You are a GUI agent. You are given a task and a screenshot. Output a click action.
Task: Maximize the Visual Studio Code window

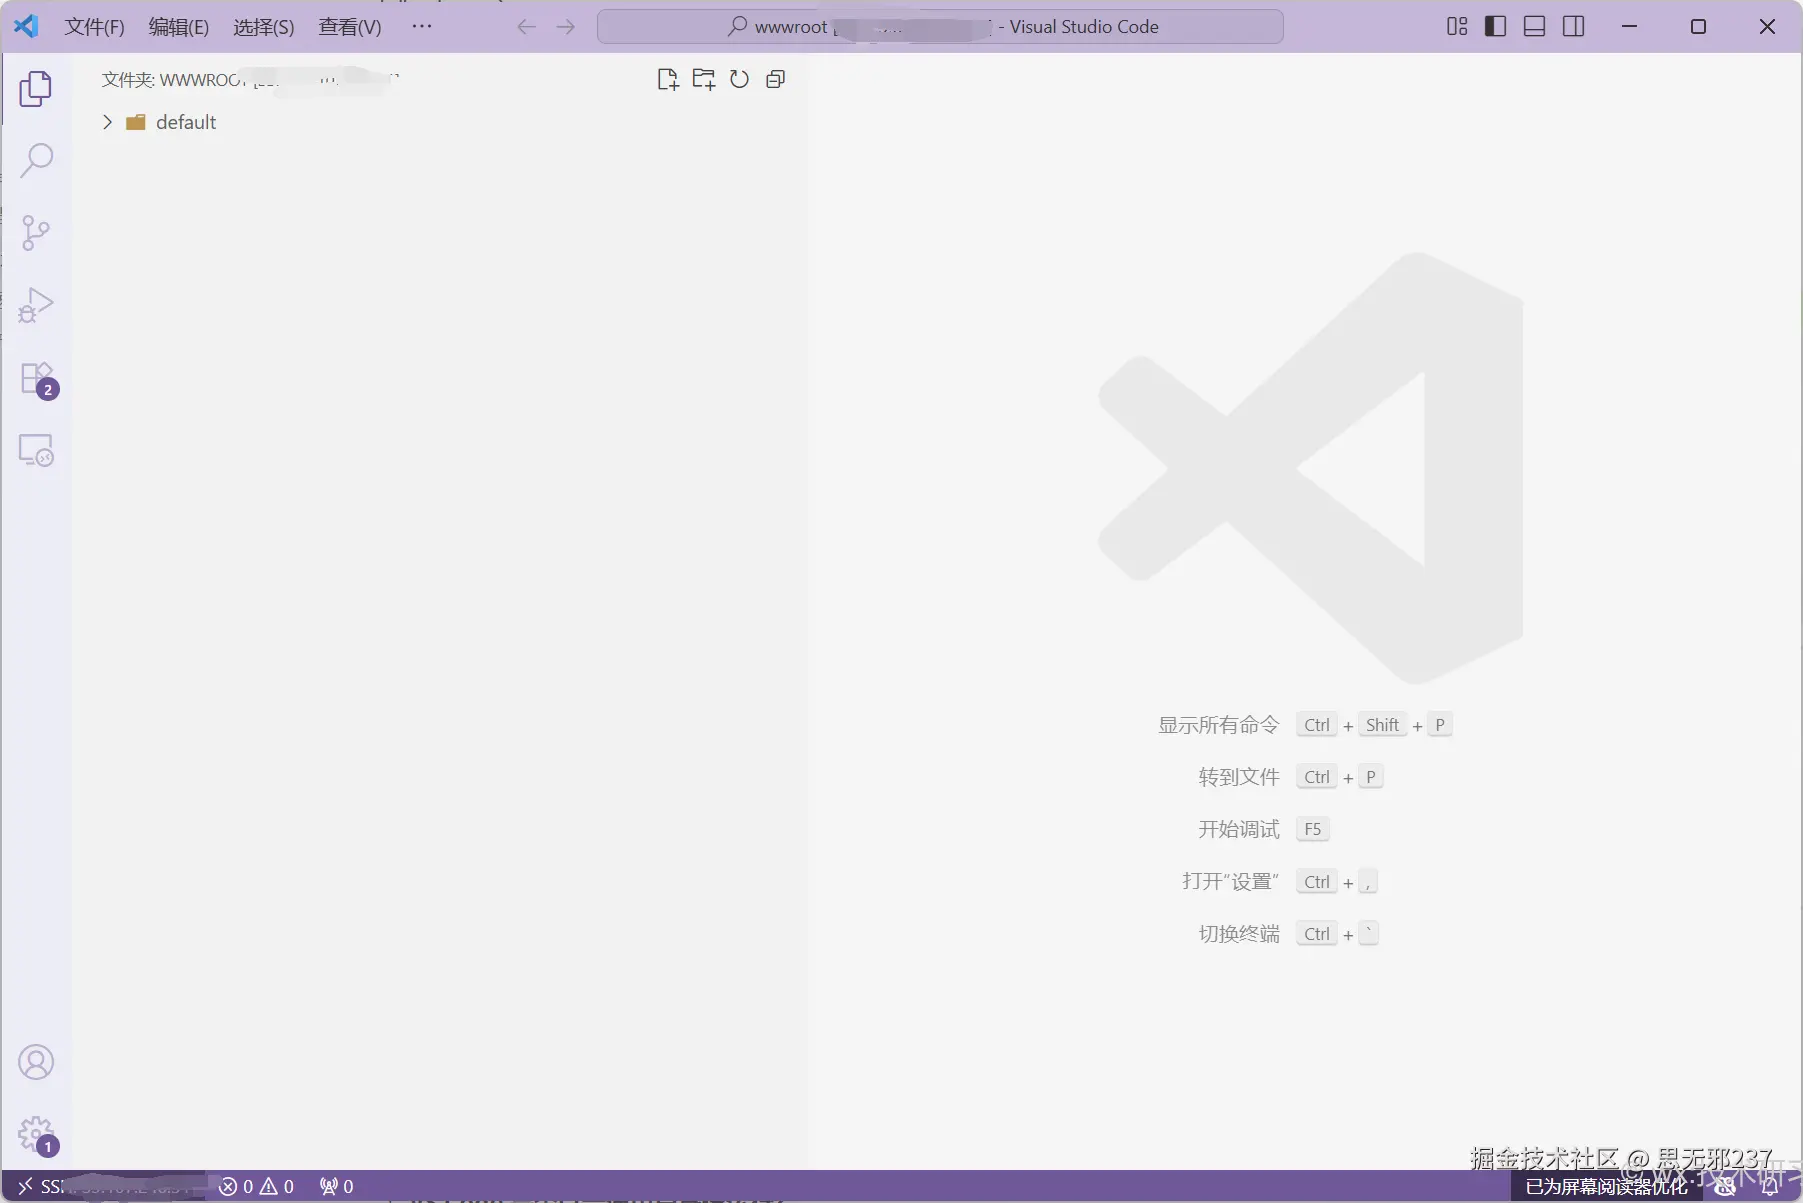[x=1698, y=27]
